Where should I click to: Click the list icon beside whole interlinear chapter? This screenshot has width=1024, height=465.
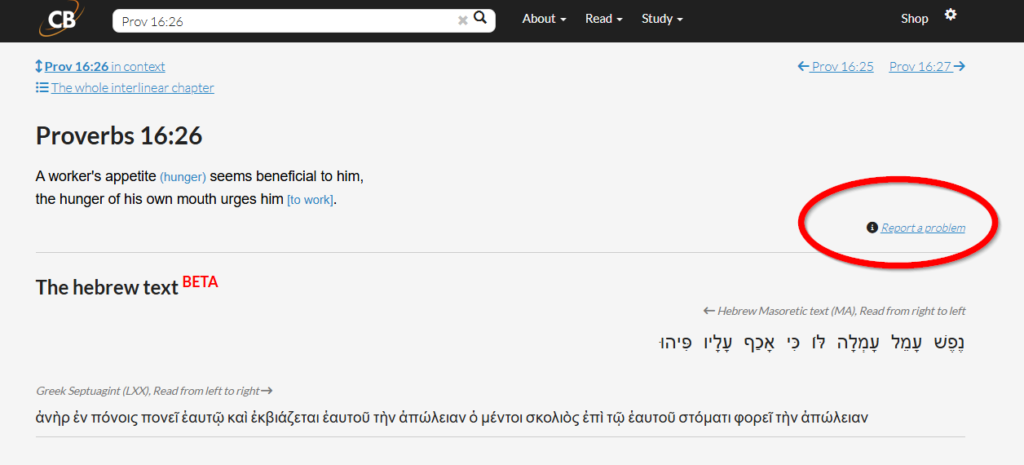click(x=42, y=88)
